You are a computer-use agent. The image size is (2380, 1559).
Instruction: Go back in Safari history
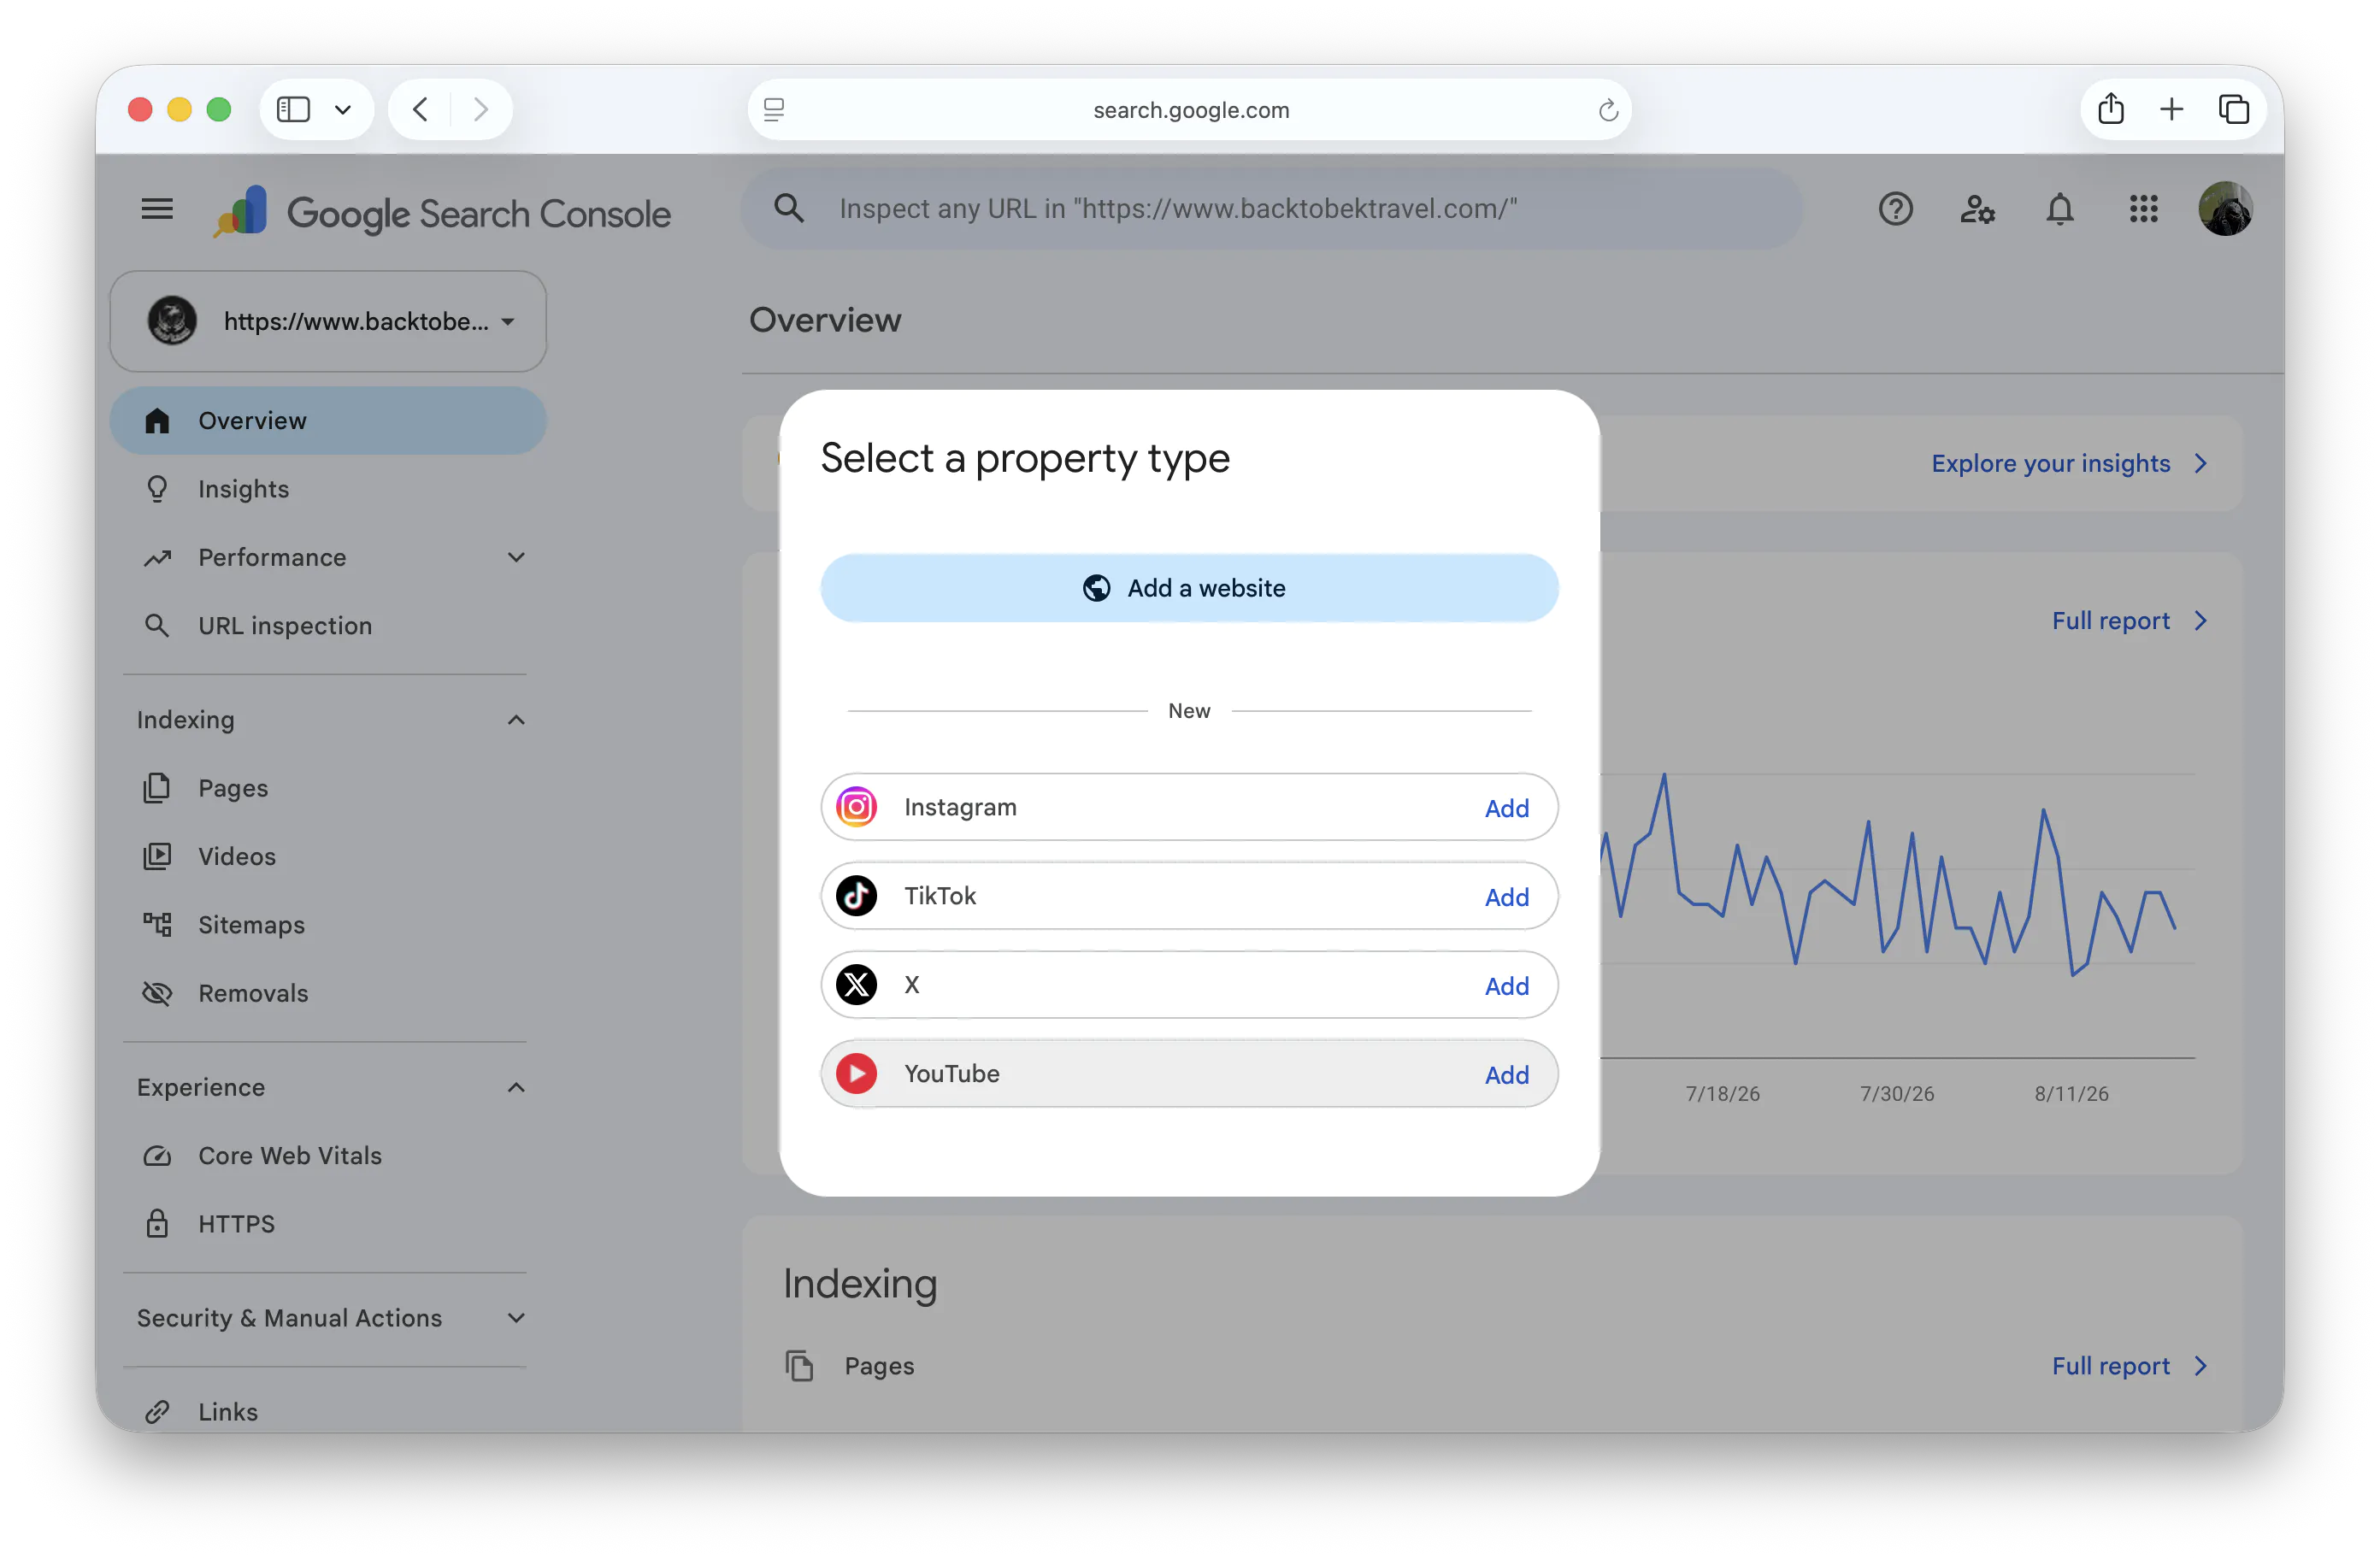[x=421, y=109]
